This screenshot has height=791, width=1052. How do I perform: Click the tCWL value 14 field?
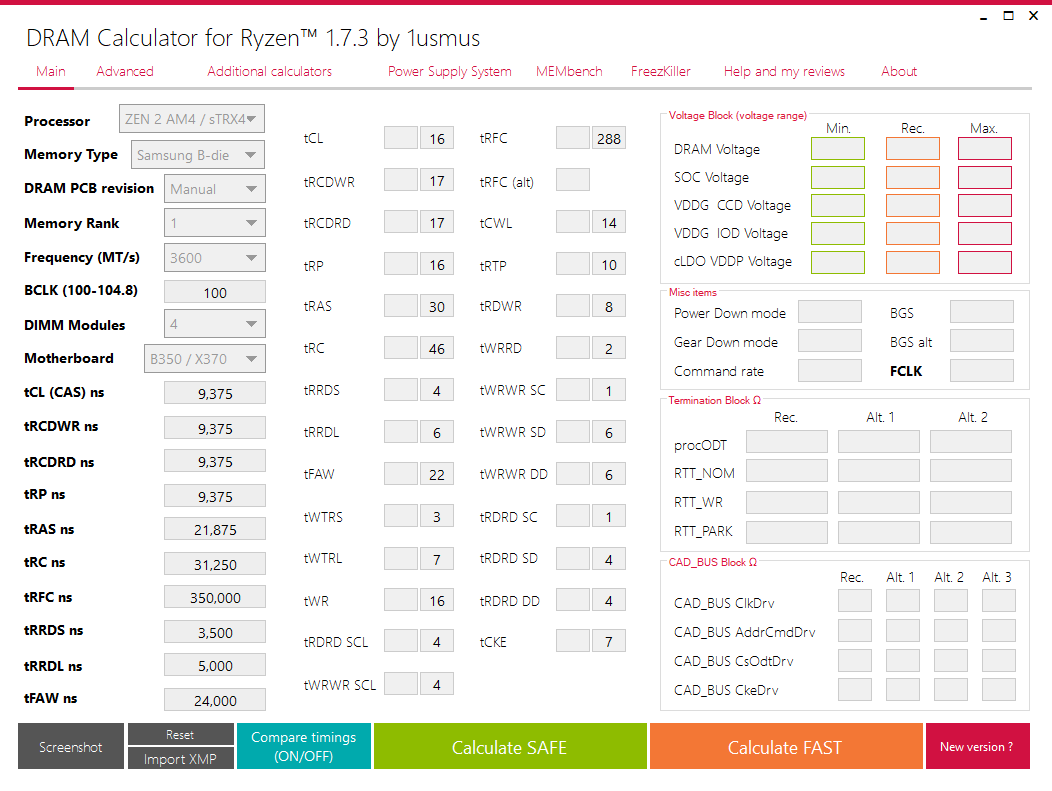pyautogui.click(x=609, y=223)
